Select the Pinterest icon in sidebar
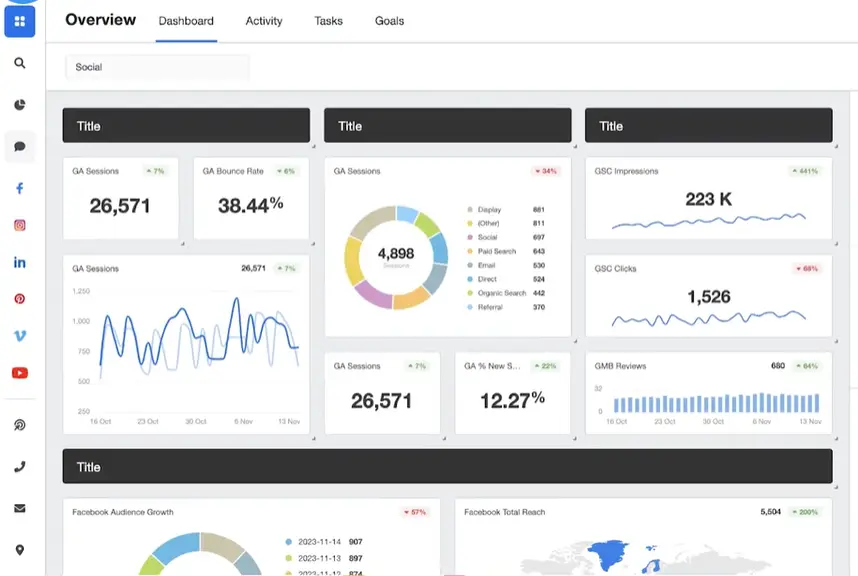 [20, 299]
